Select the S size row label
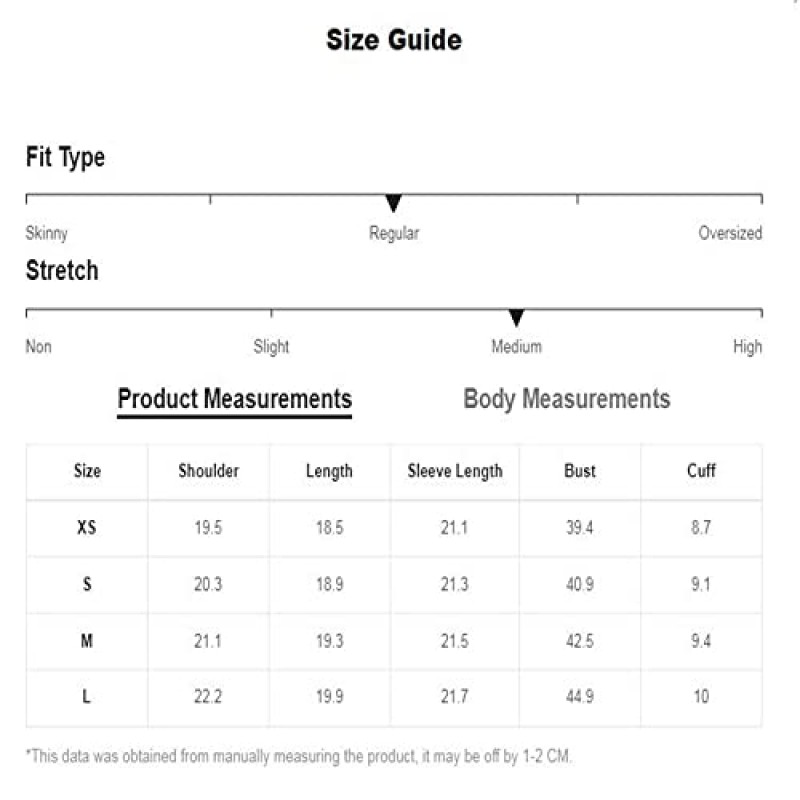800x800 pixels. (x=87, y=584)
